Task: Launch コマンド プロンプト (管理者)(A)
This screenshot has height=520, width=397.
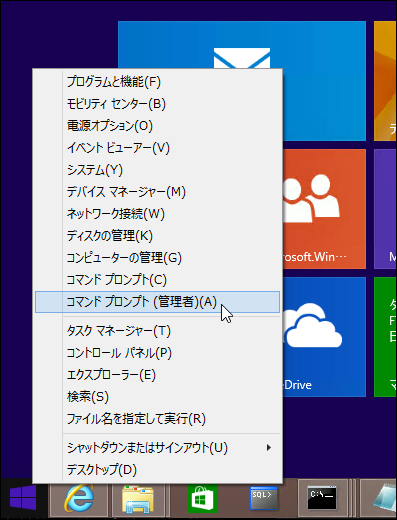Action: [157, 302]
